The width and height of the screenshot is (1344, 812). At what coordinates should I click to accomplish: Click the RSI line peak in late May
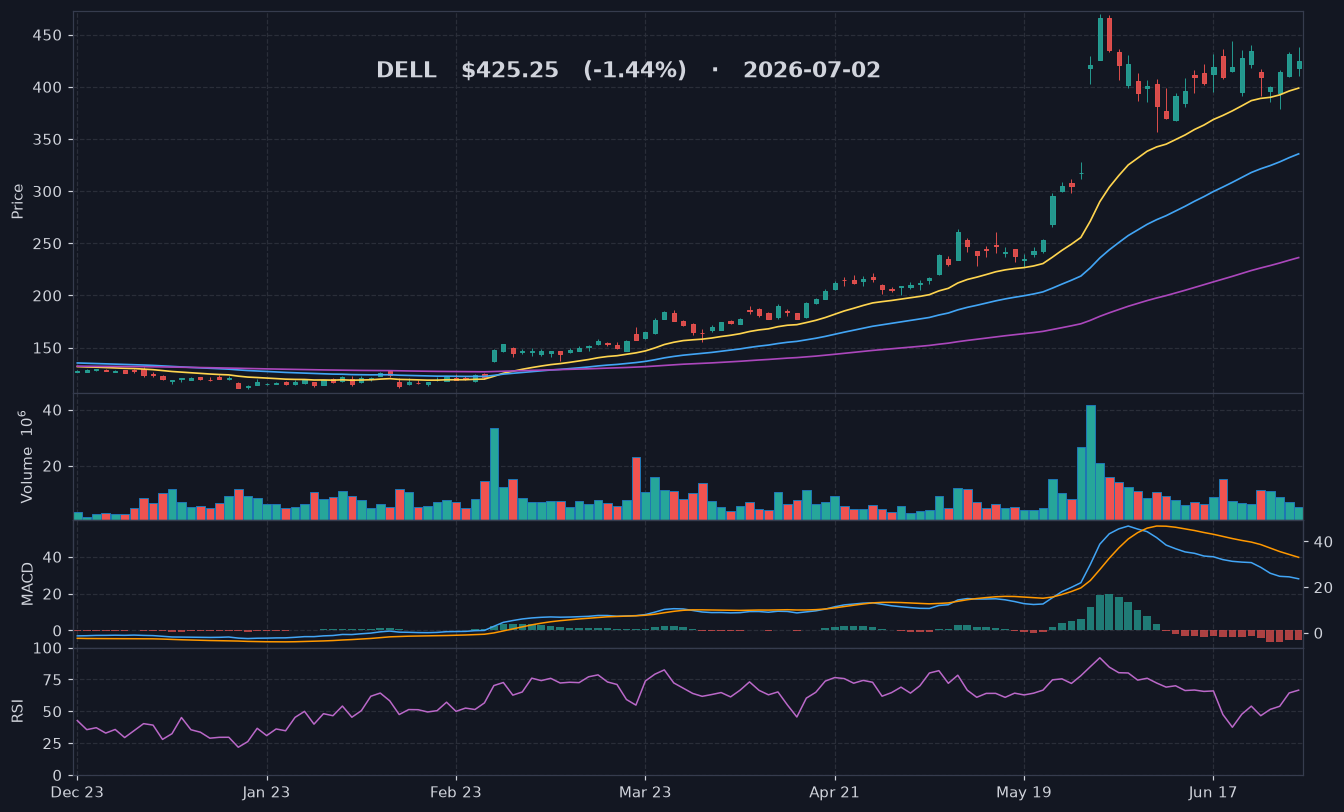pos(1100,658)
